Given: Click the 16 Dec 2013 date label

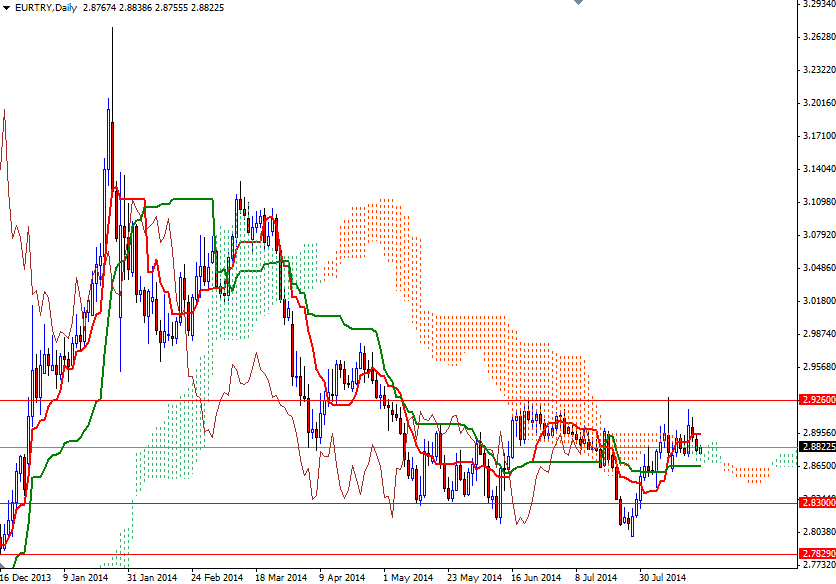Looking at the screenshot, I should [24, 576].
